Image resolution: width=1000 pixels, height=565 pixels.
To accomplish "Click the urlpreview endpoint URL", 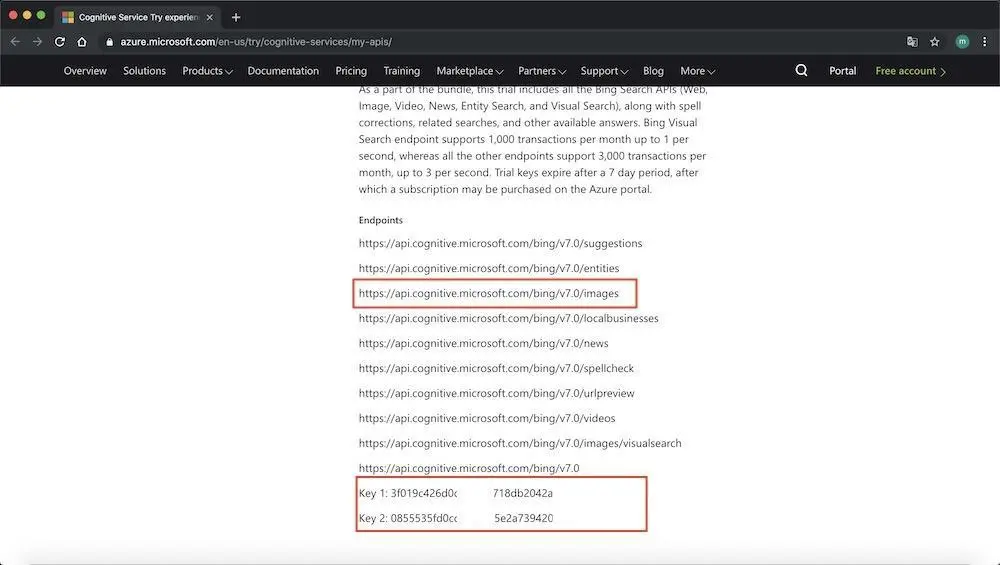I will [496, 393].
